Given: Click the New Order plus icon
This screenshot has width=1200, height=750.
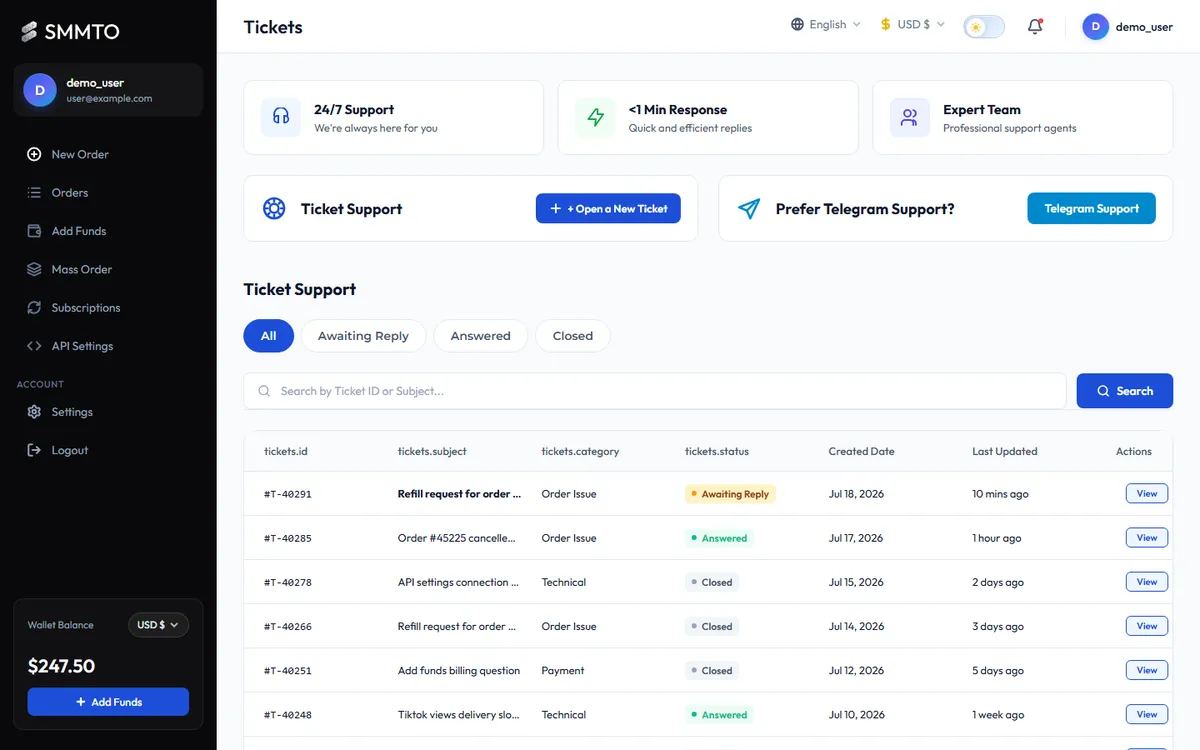Looking at the screenshot, I should pos(34,154).
